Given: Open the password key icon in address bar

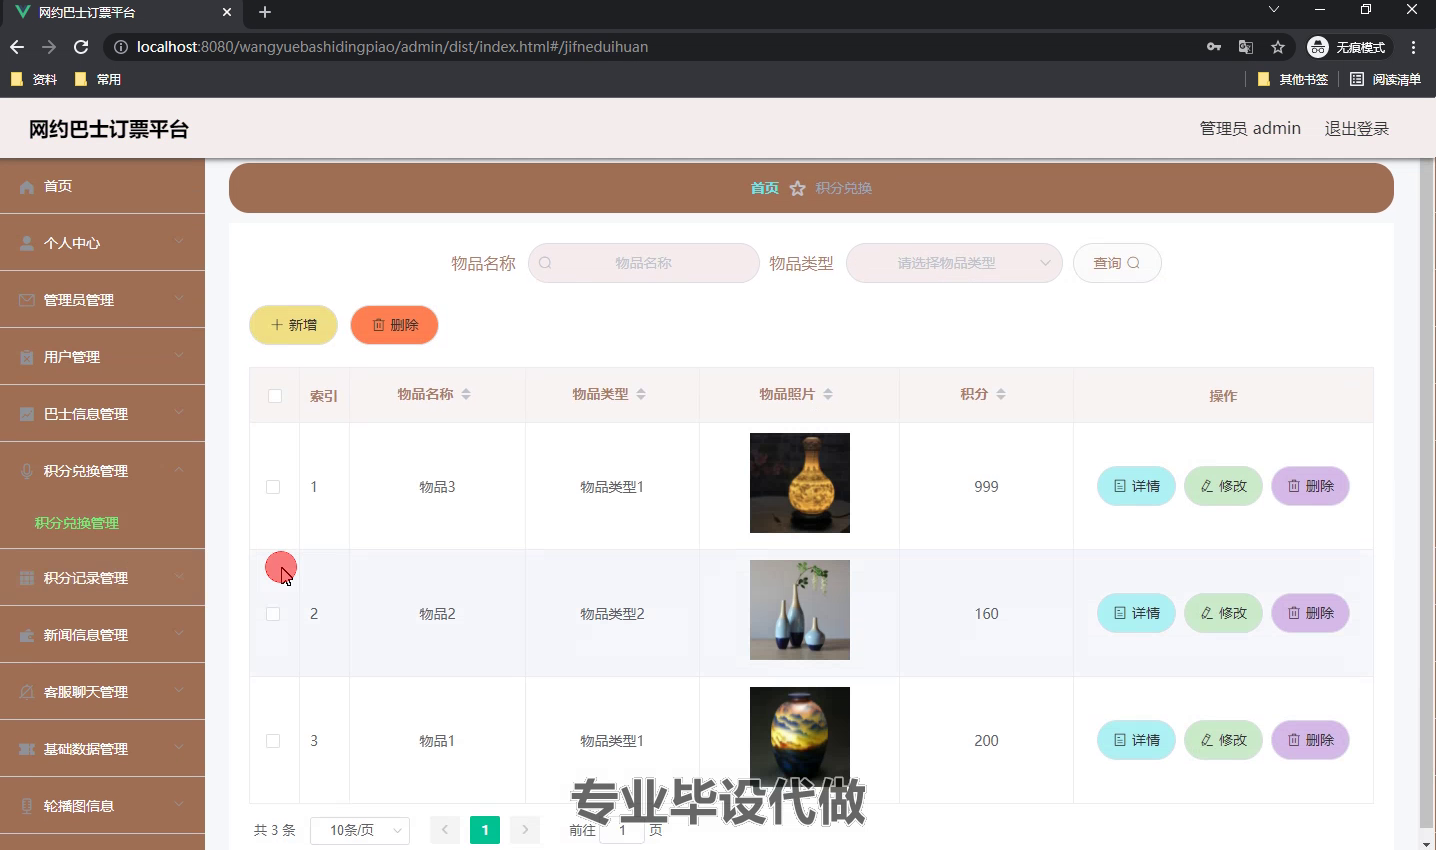Looking at the screenshot, I should (1214, 47).
